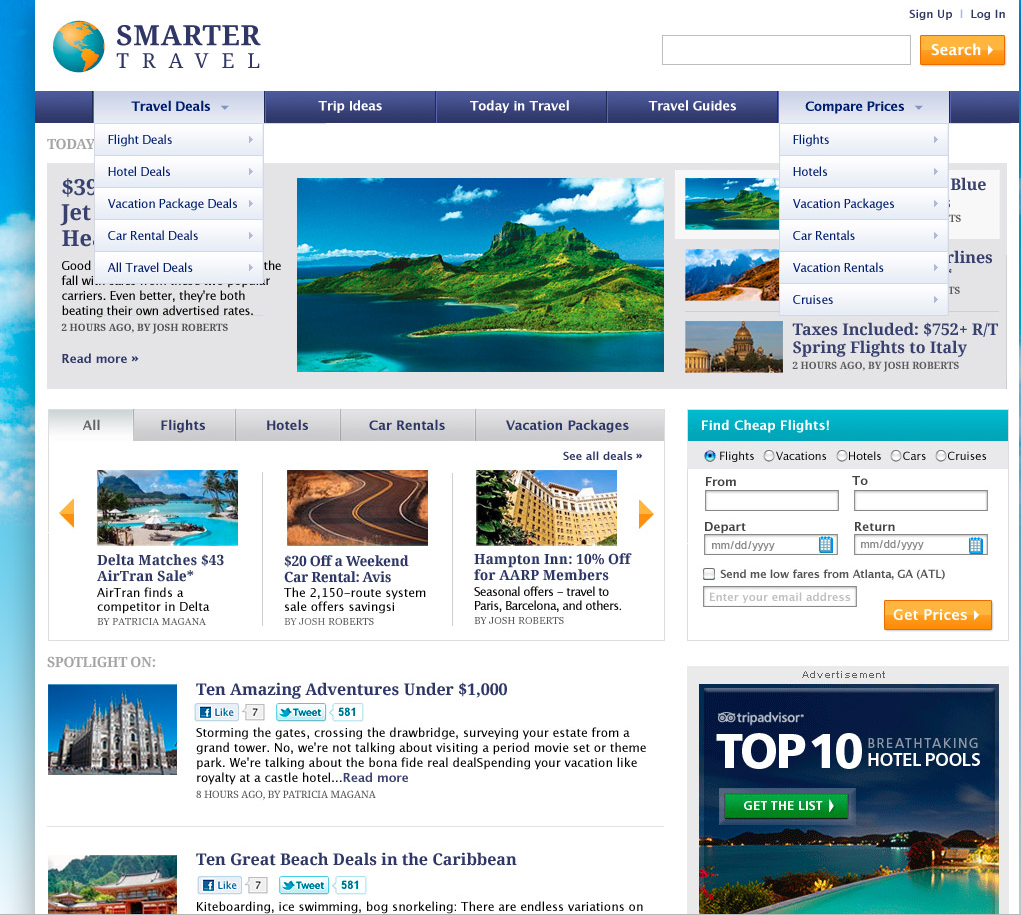Click the domed building Italy flights thumbnail
Screen dimensions: 1021x915
(x=734, y=346)
